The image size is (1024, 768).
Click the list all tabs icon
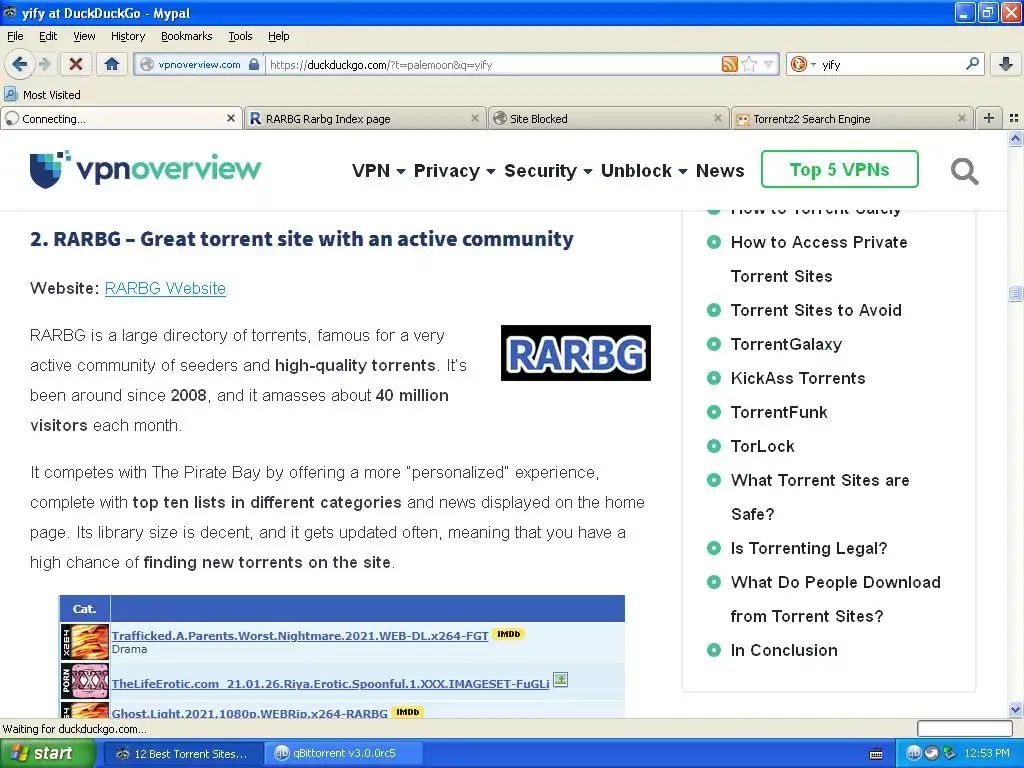[1014, 118]
